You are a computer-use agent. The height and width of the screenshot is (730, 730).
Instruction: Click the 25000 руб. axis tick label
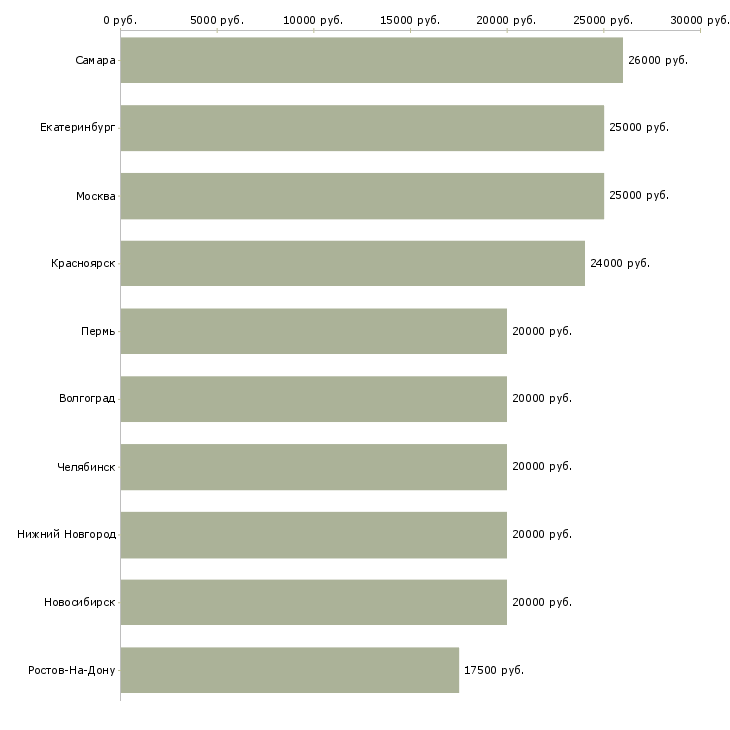(603, 20)
